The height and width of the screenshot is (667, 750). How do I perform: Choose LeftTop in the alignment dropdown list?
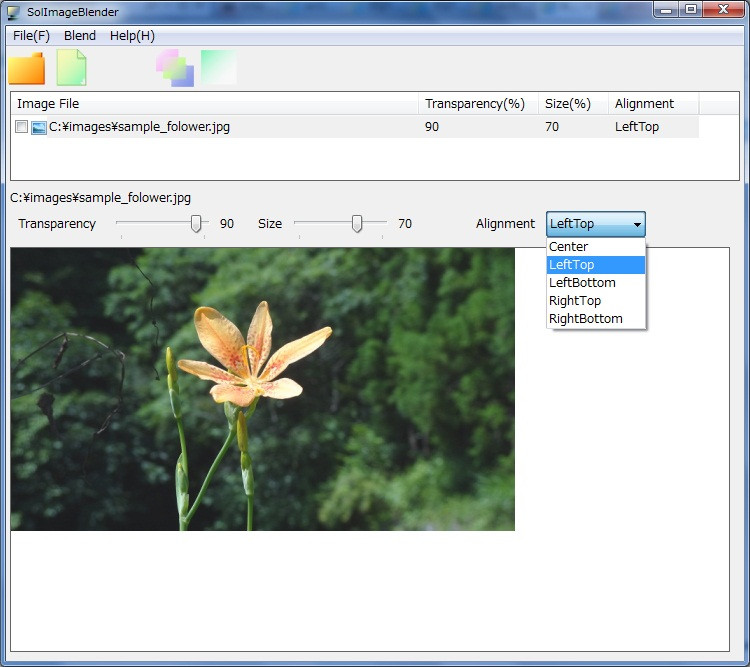[x=596, y=265]
